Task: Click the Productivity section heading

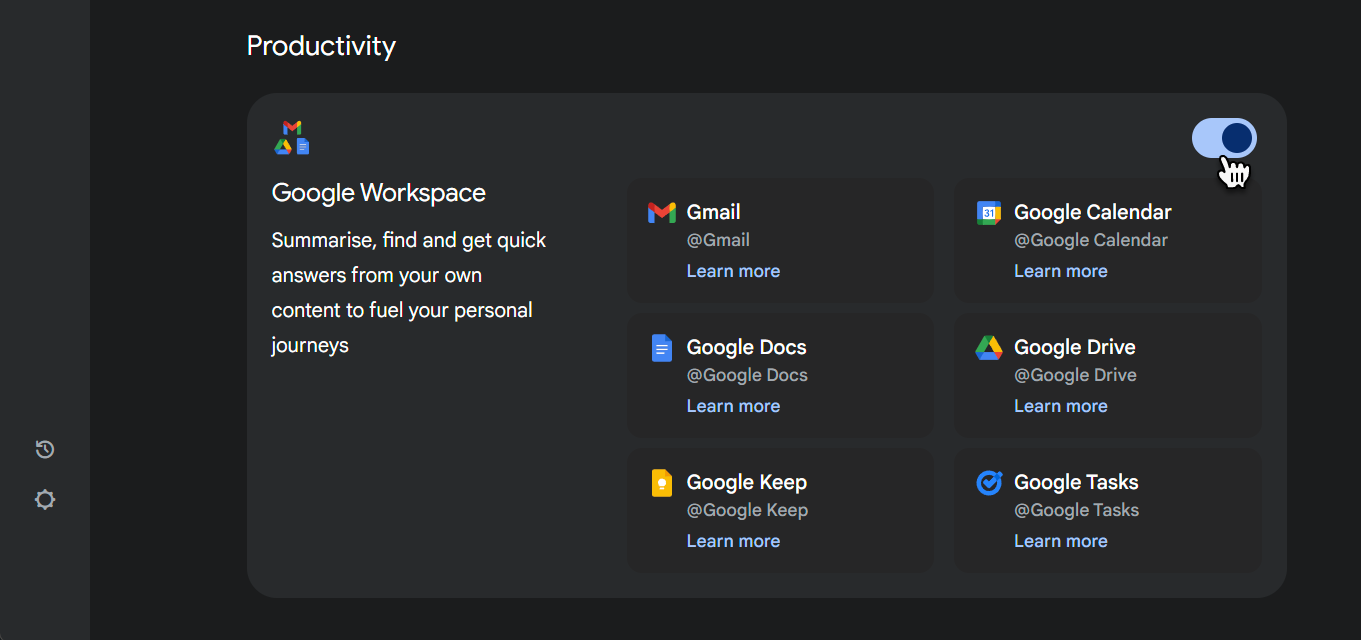Action: pos(321,46)
